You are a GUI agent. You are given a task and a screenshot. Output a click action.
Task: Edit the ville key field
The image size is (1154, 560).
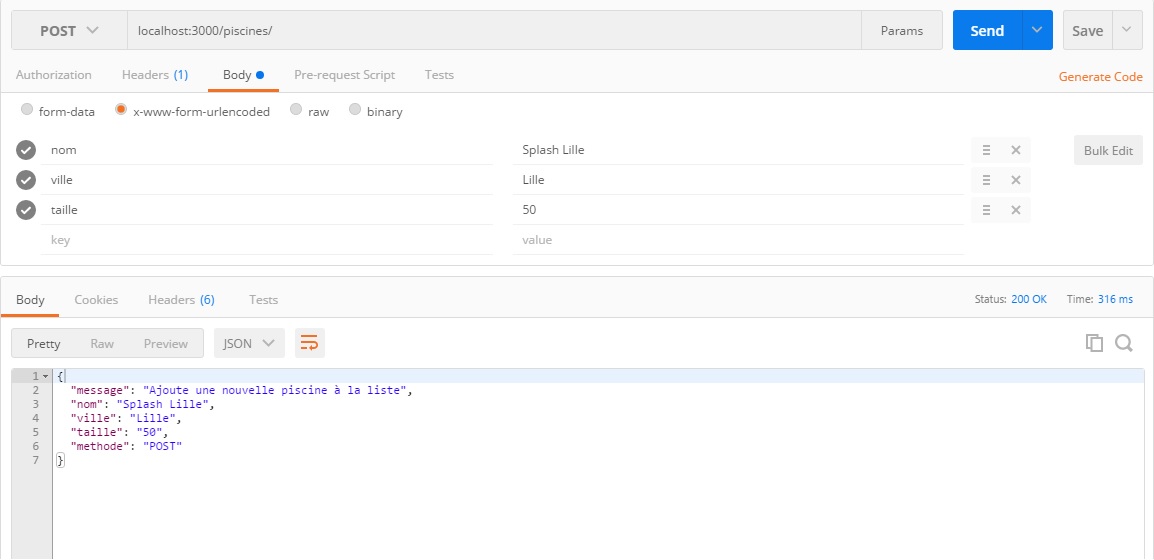coord(266,180)
